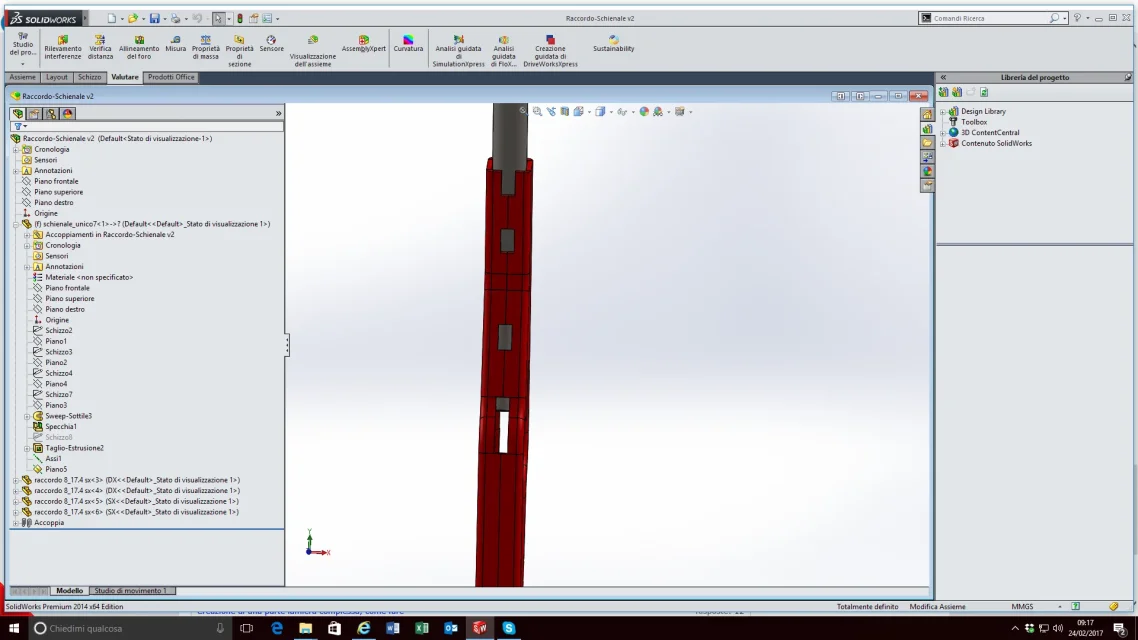Open the appearance color wheel in view toolbar
The height and width of the screenshot is (640, 1138).
coord(644,112)
